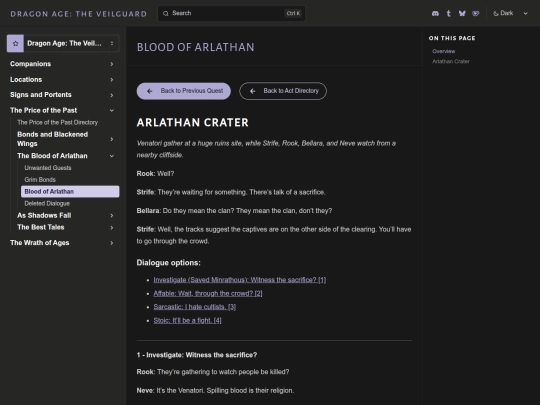The image size is (540, 405).
Task: Open the Ko-fi support icon
Action: click(476, 13)
